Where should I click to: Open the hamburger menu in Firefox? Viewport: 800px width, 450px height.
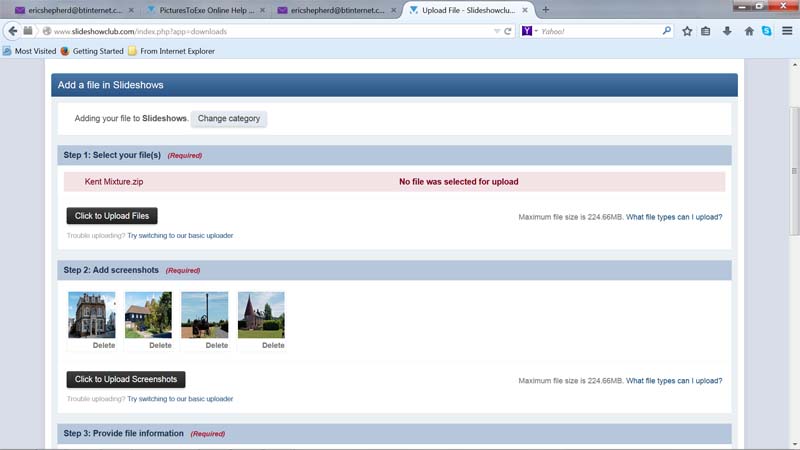pos(787,31)
